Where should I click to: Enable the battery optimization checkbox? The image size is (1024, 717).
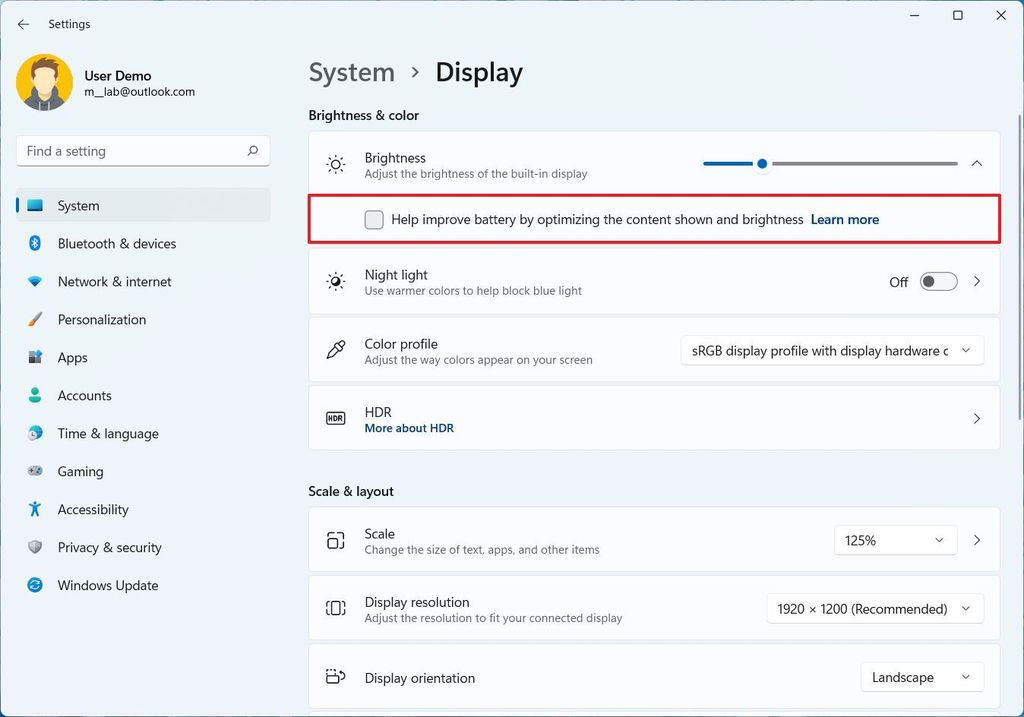[x=373, y=219]
